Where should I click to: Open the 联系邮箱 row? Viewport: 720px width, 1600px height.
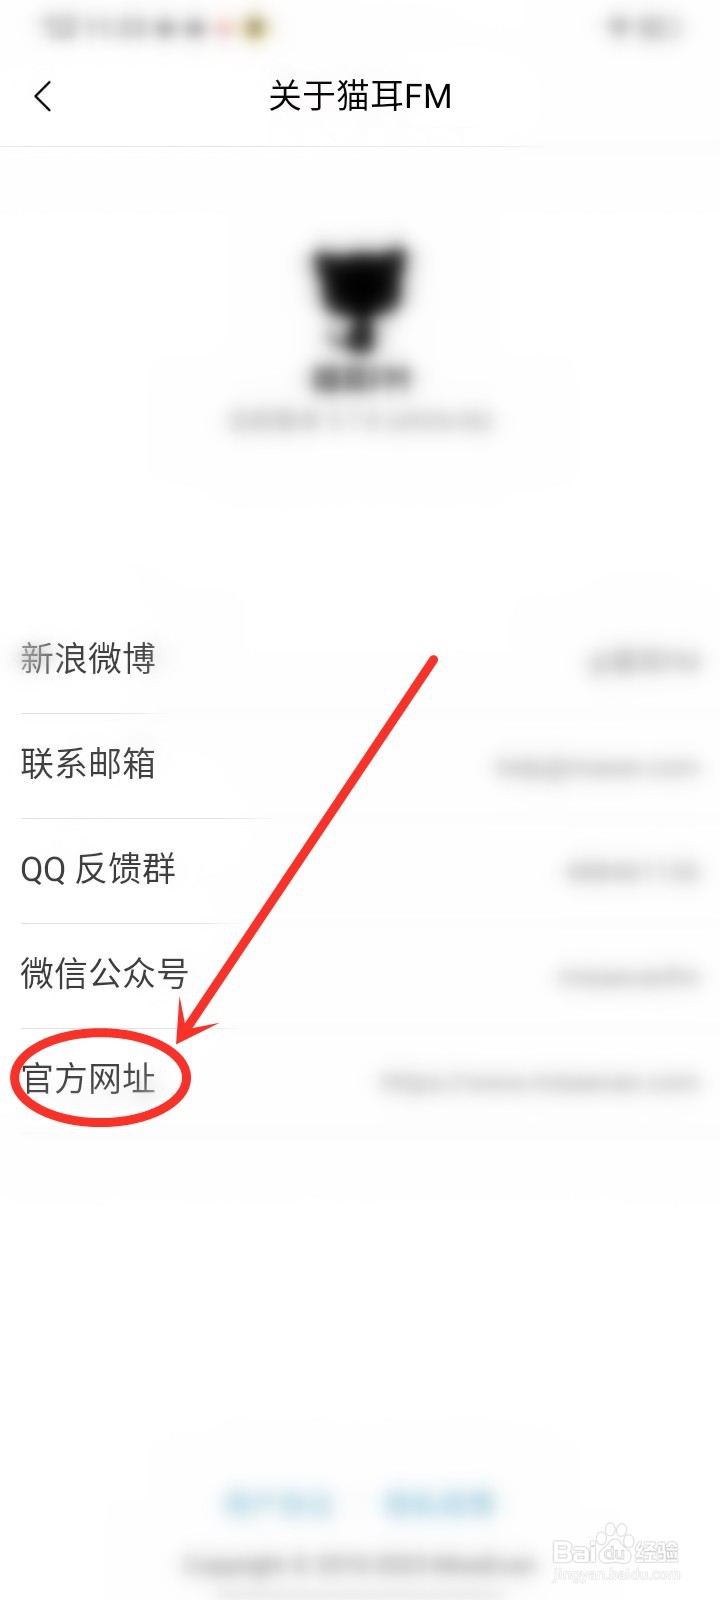tap(360, 765)
